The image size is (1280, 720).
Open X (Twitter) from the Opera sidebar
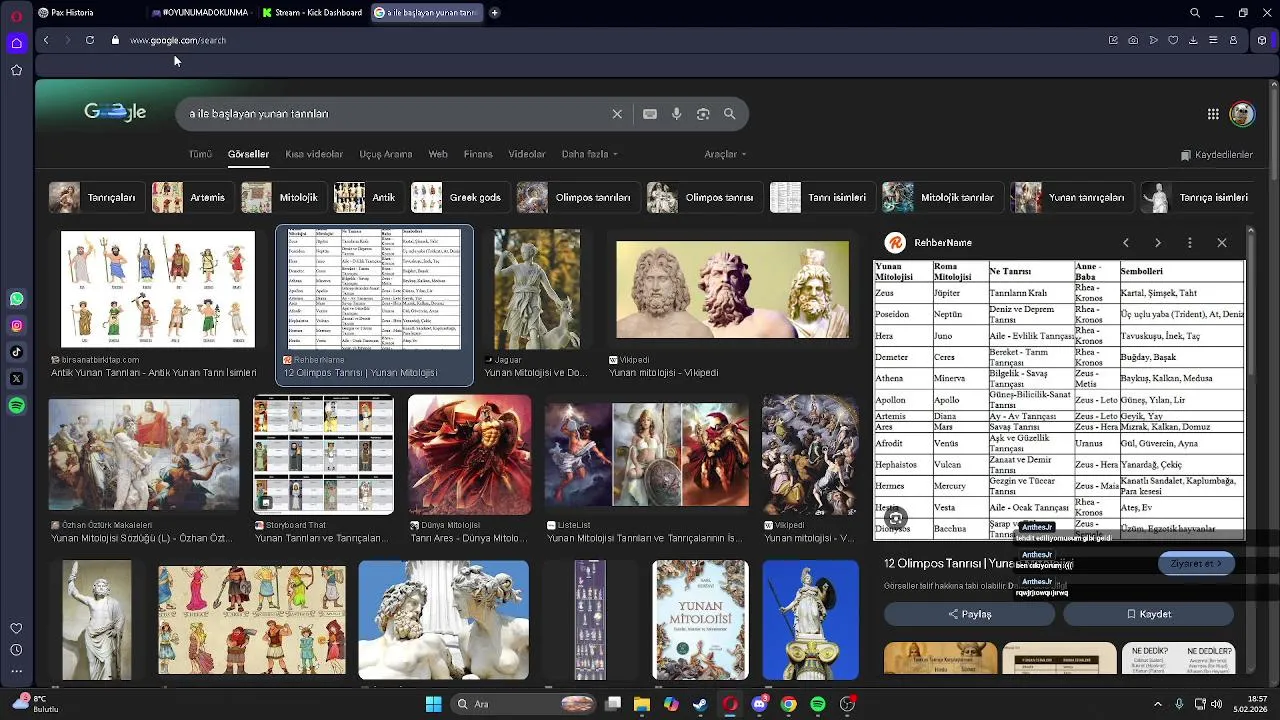16,379
